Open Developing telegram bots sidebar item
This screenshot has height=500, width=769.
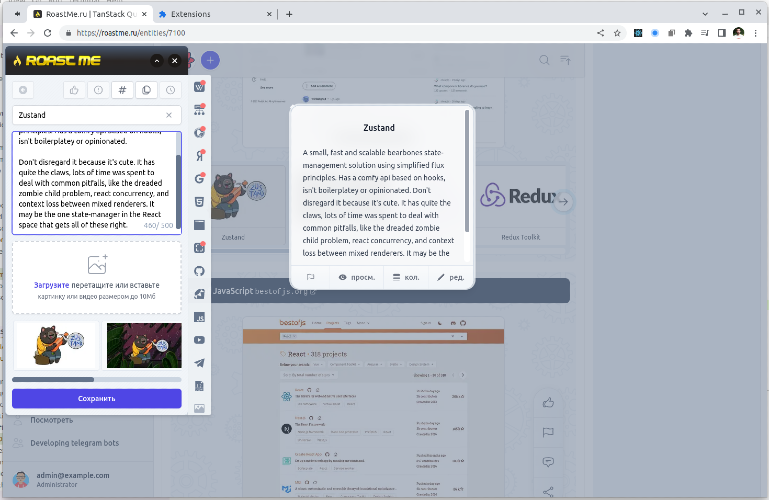click(x=75, y=443)
